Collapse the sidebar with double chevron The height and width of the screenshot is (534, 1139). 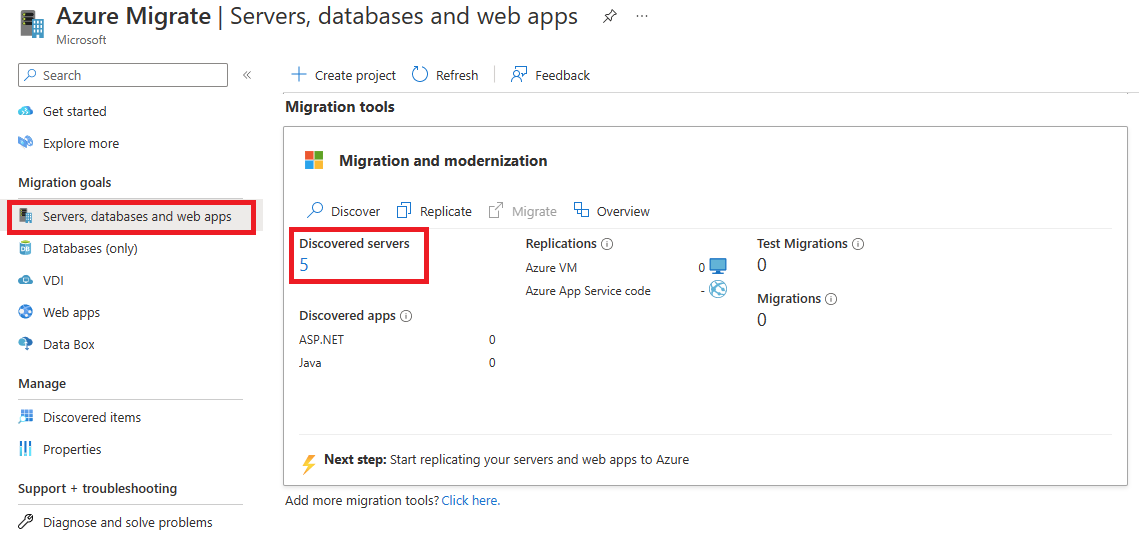click(x=247, y=75)
